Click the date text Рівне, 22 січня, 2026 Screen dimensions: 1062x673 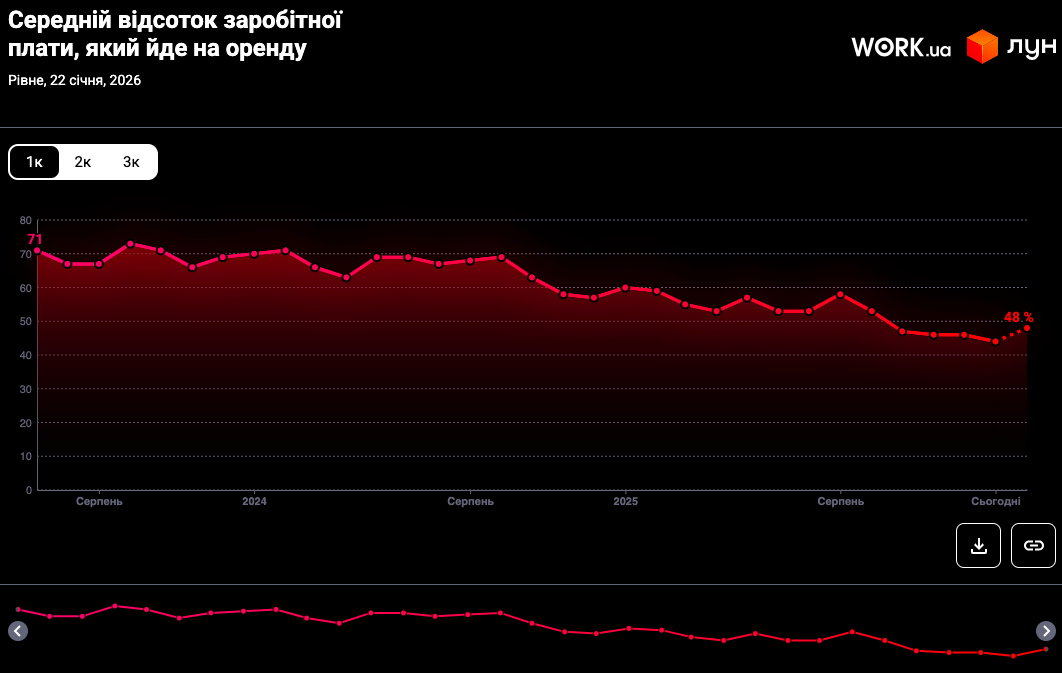tap(75, 81)
